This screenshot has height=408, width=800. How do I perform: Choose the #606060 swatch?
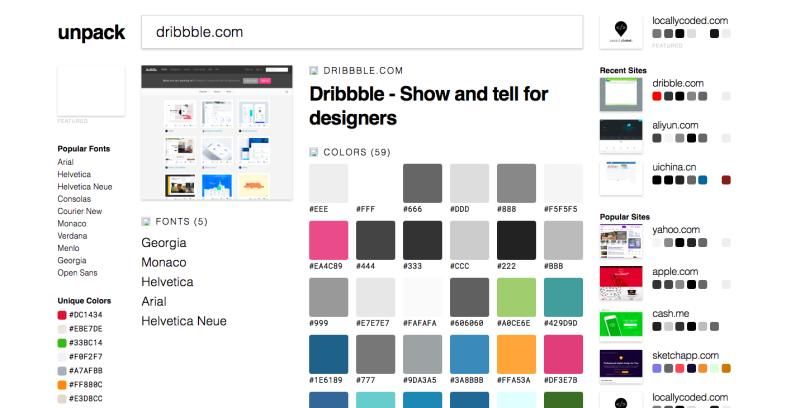469,297
